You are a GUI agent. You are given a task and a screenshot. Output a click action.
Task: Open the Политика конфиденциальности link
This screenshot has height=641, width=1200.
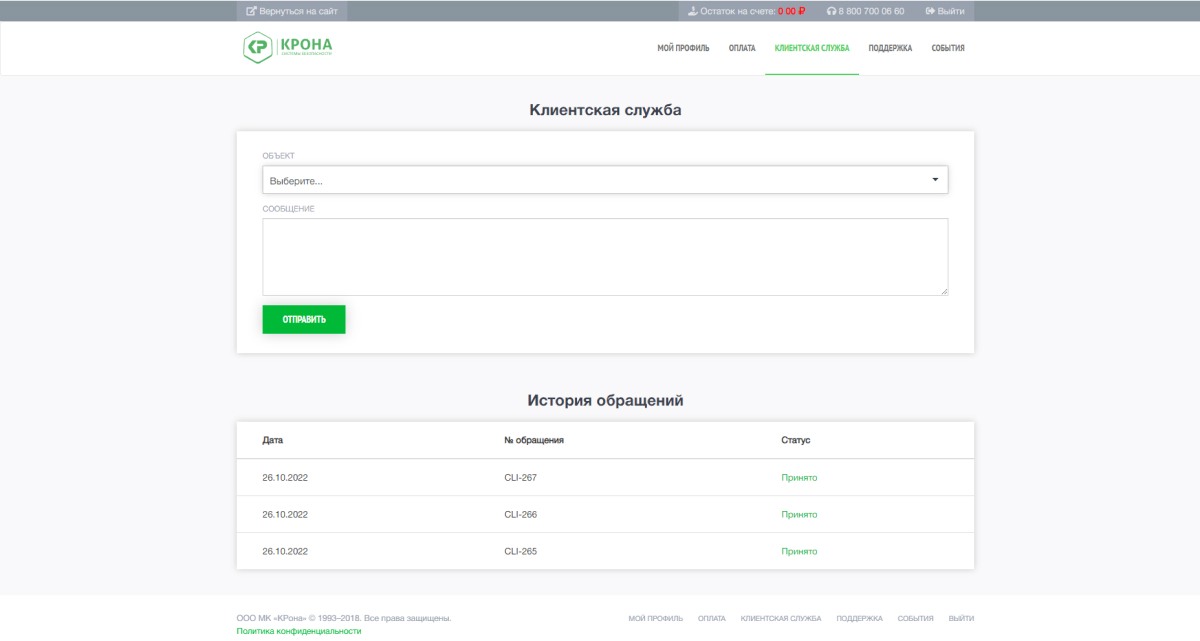point(298,631)
